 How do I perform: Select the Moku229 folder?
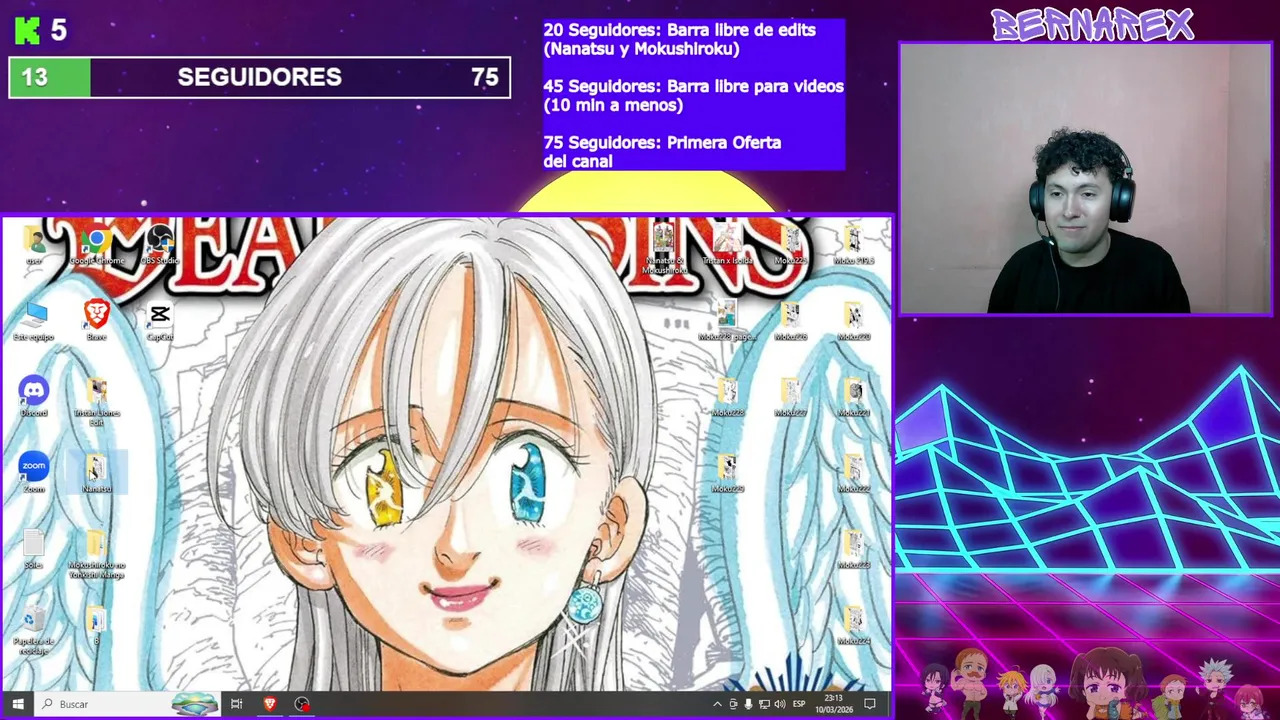point(727,474)
